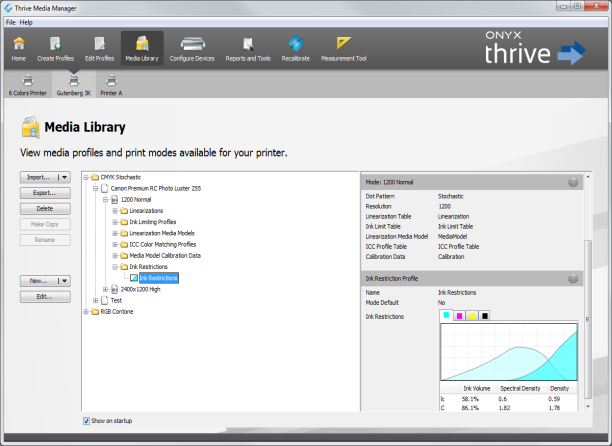Click the 1200 Normal print mode icon
The height and width of the screenshot is (446, 612).
[x=115, y=200]
